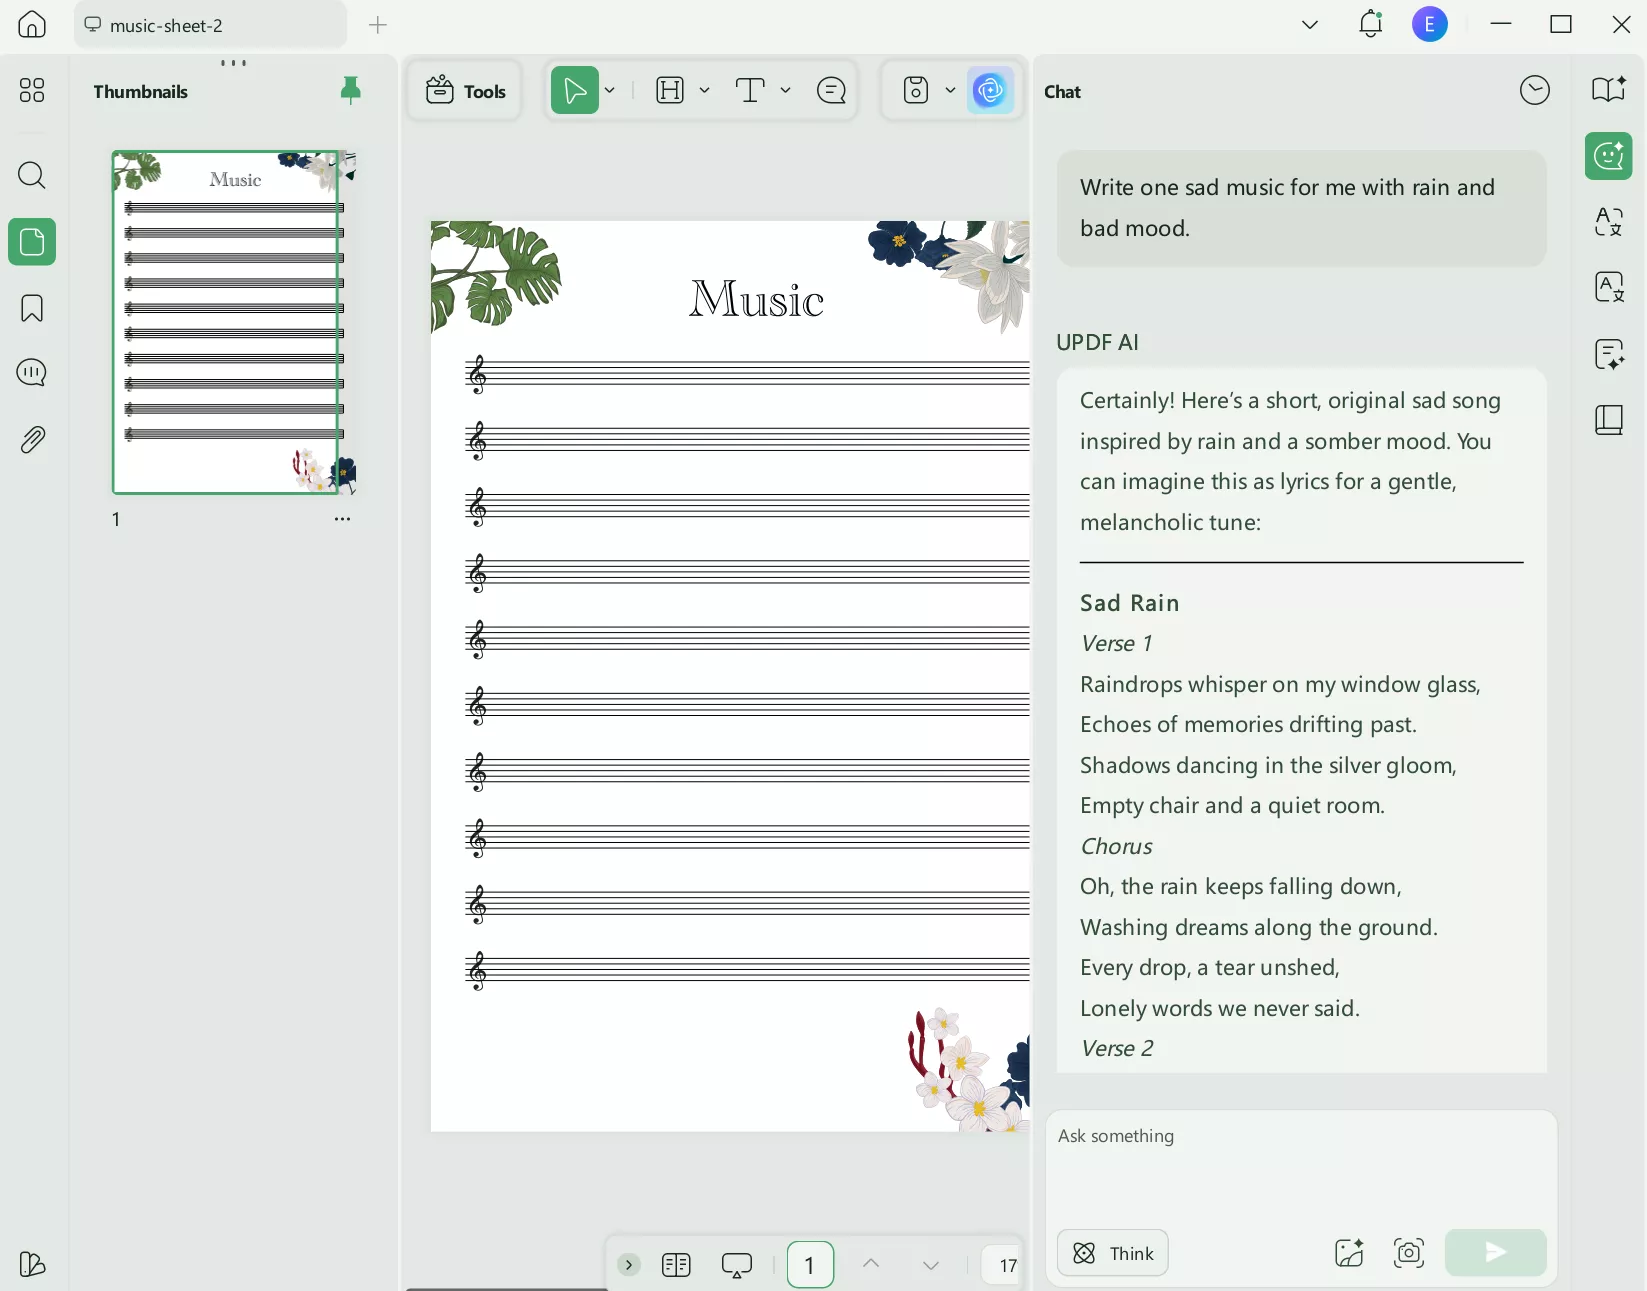Open the Search panel in left sidebar
Screen dimensions: 1647x1291
coord(32,176)
